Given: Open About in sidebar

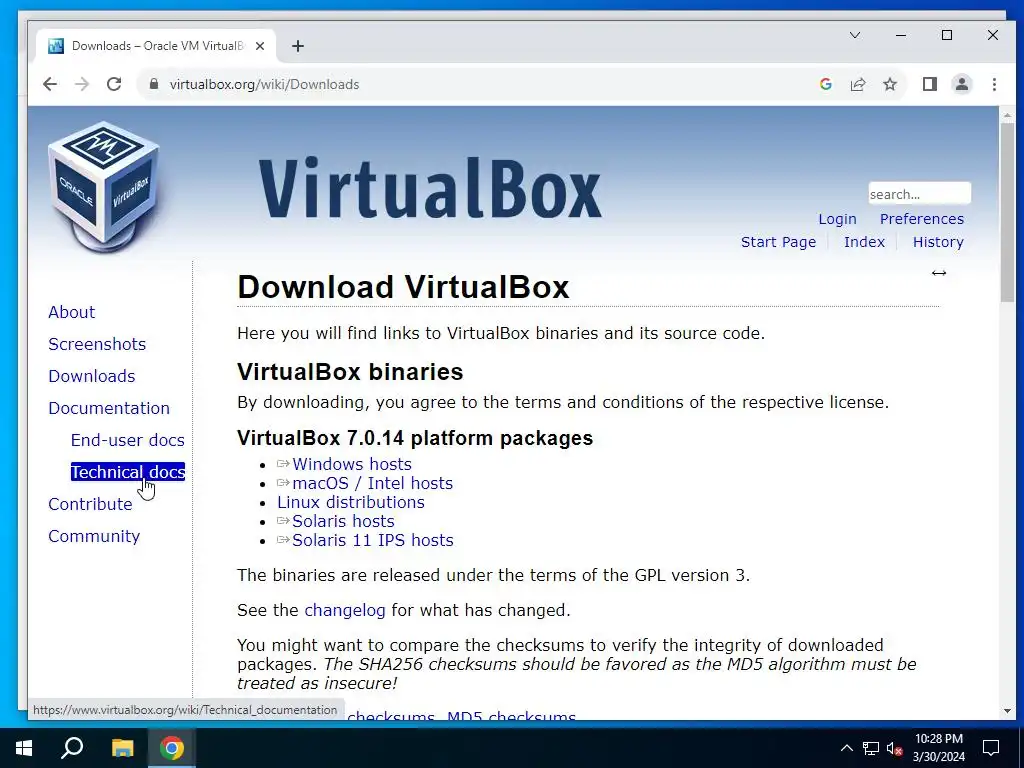Looking at the screenshot, I should [x=72, y=312].
